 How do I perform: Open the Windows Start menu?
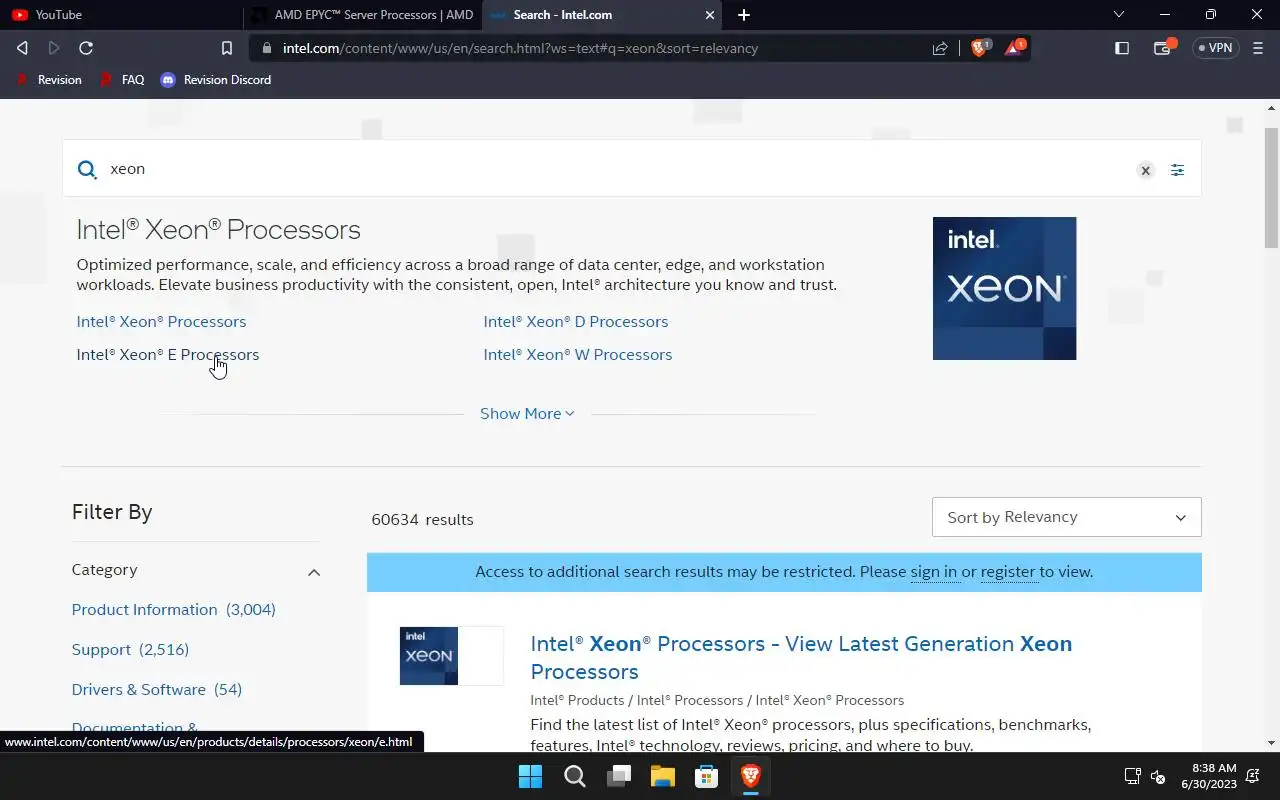(x=530, y=776)
